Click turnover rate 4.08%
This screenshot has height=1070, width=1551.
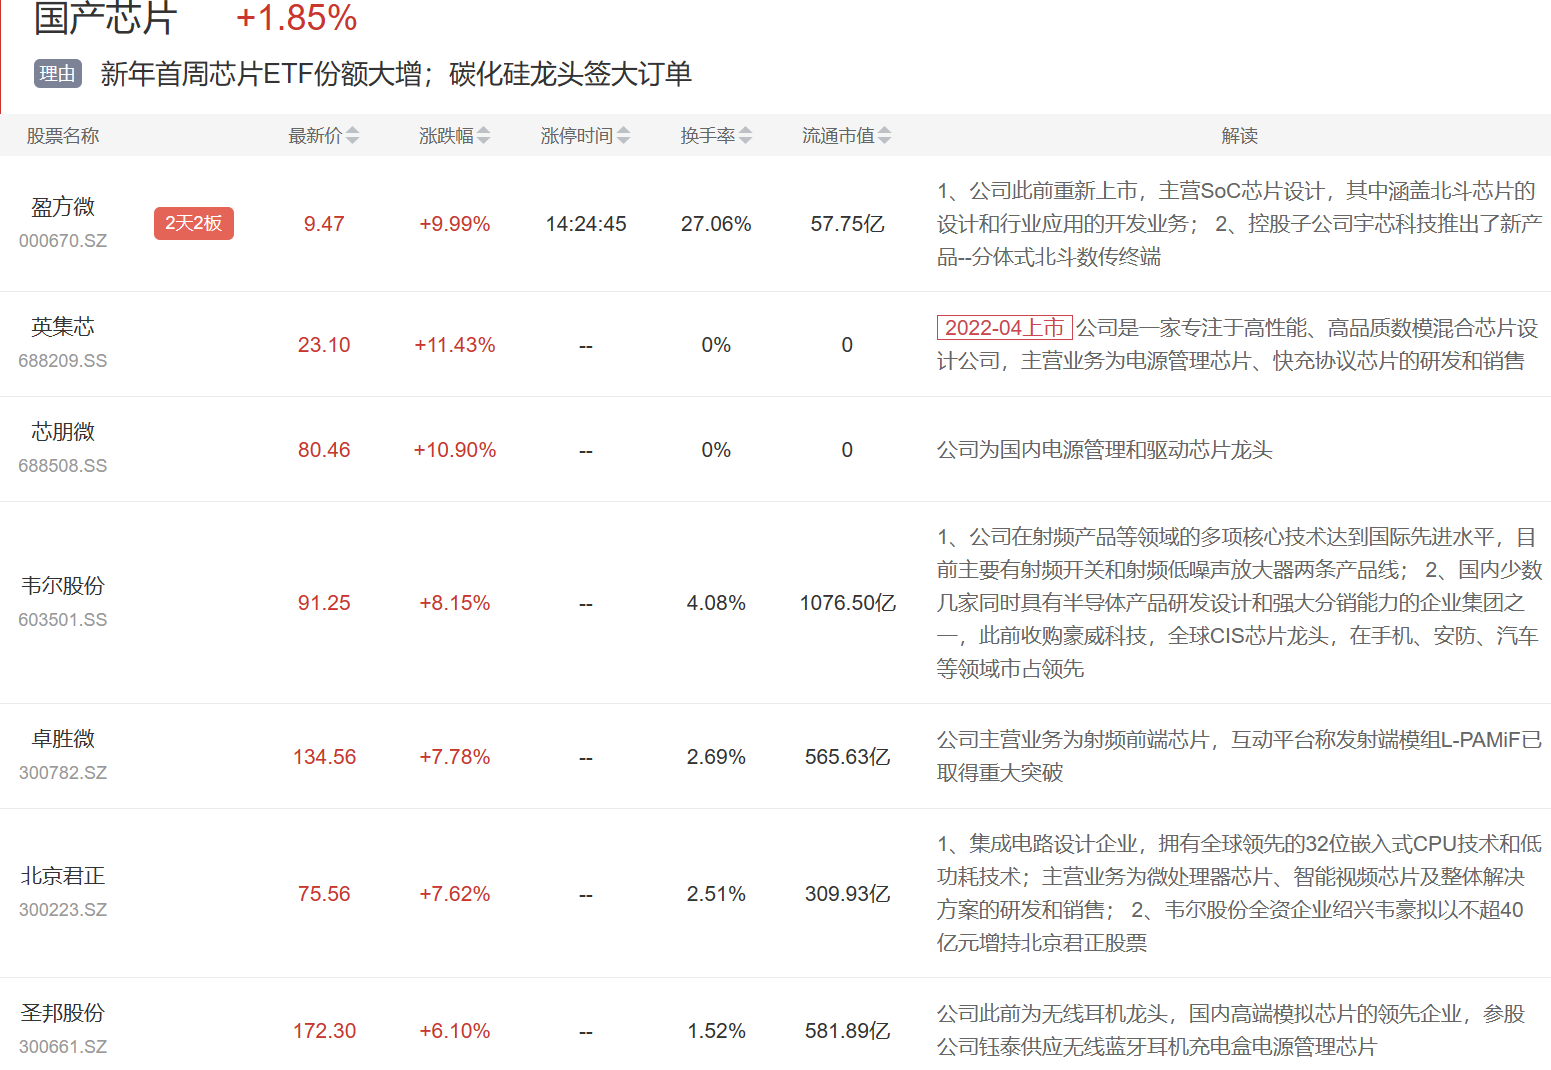[x=716, y=603]
